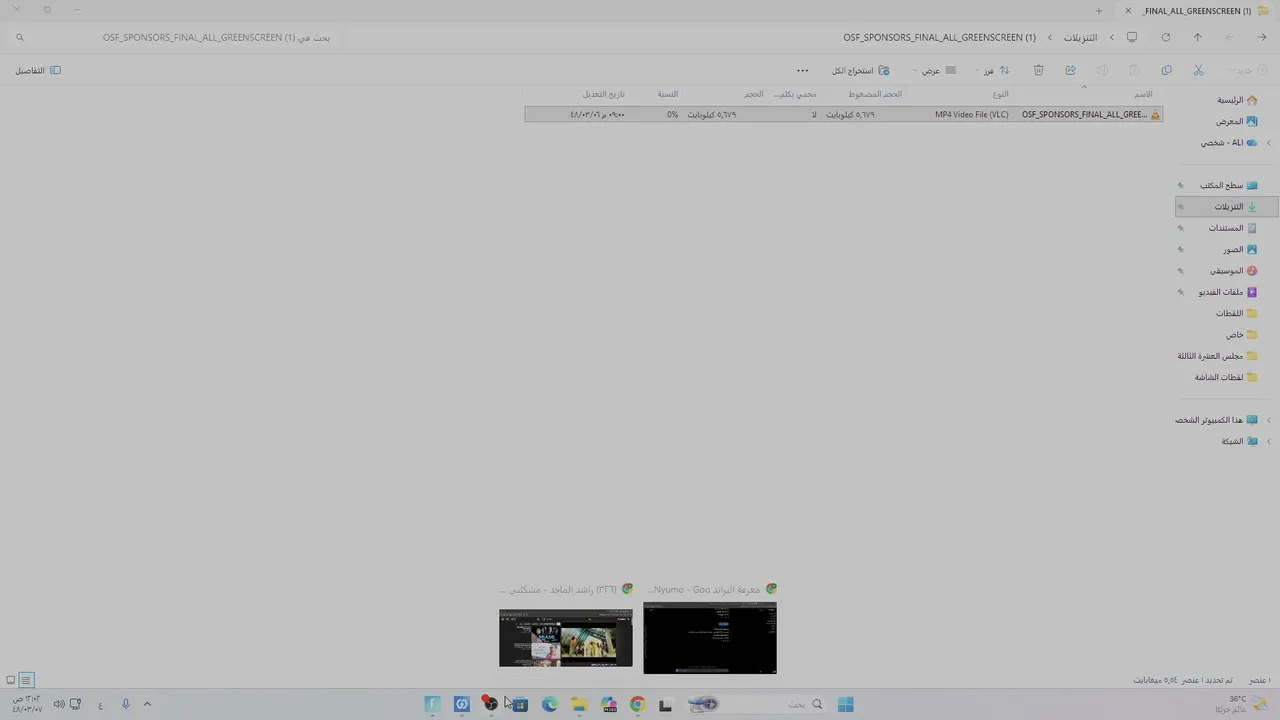1280x720 pixels.
Task: Open Microsoft Store from taskbar
Action: click(x=519, y=704)
